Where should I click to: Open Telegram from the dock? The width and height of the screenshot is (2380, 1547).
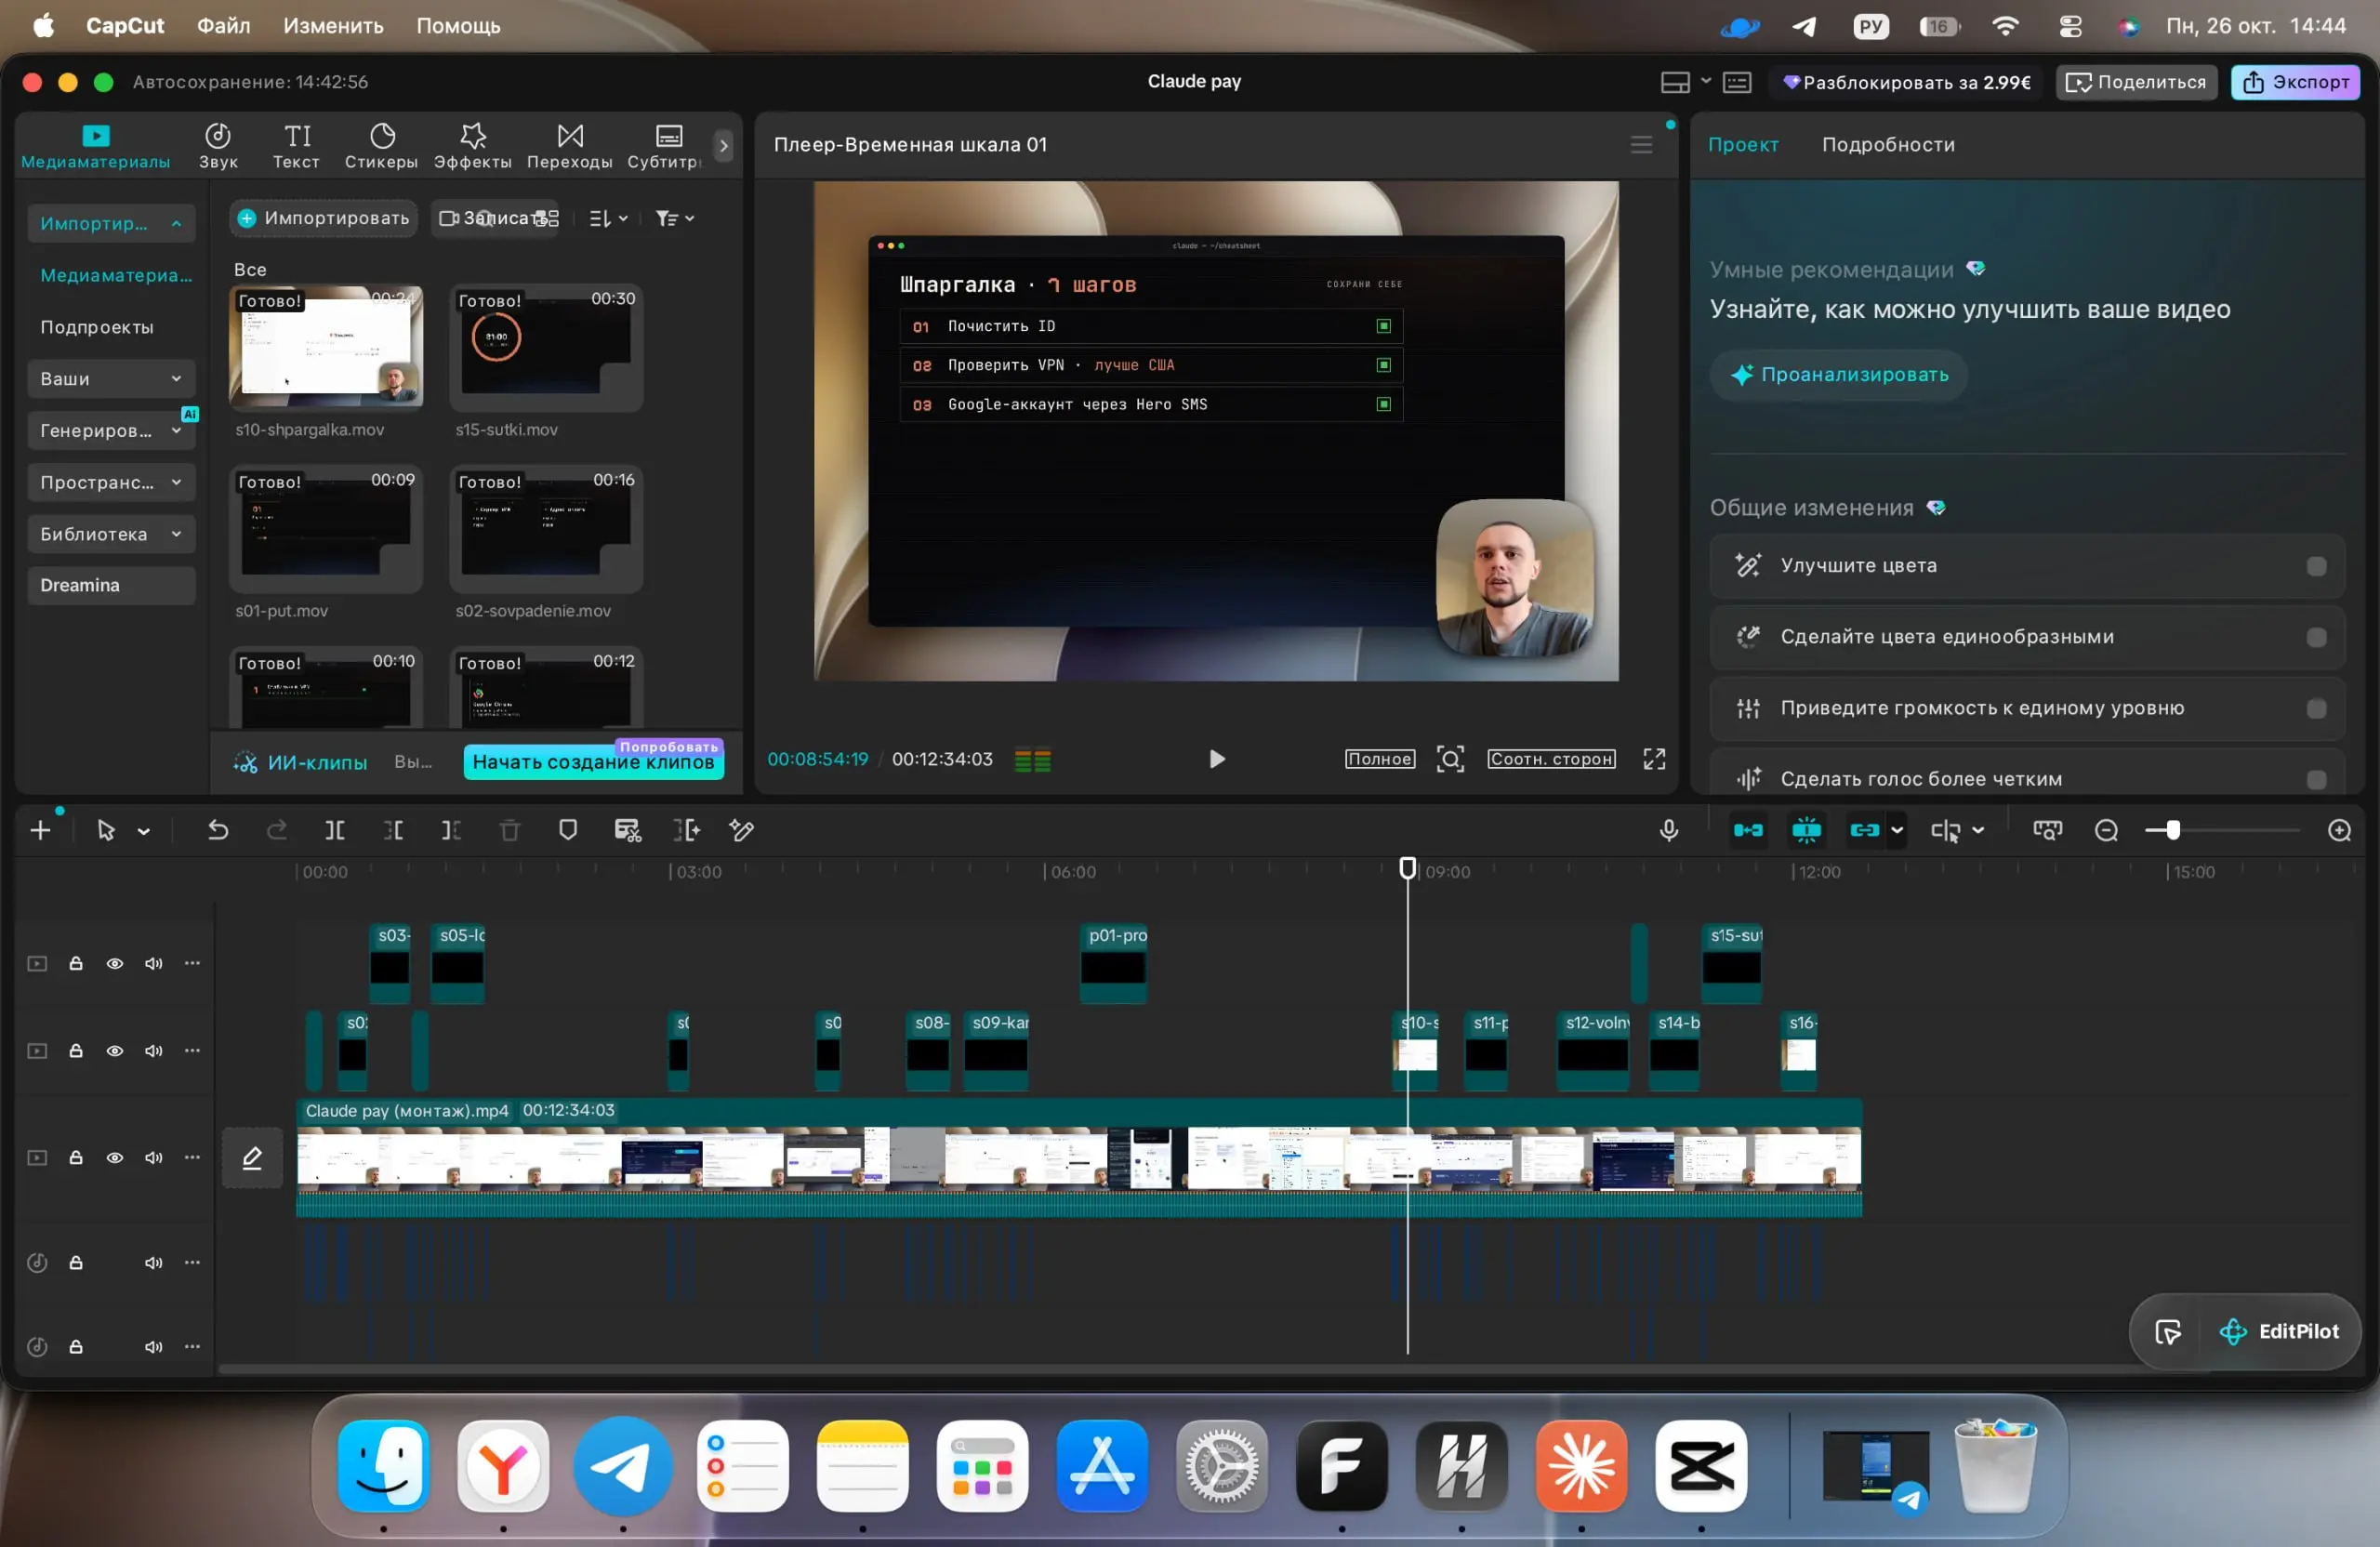[x=622, y=1466]
